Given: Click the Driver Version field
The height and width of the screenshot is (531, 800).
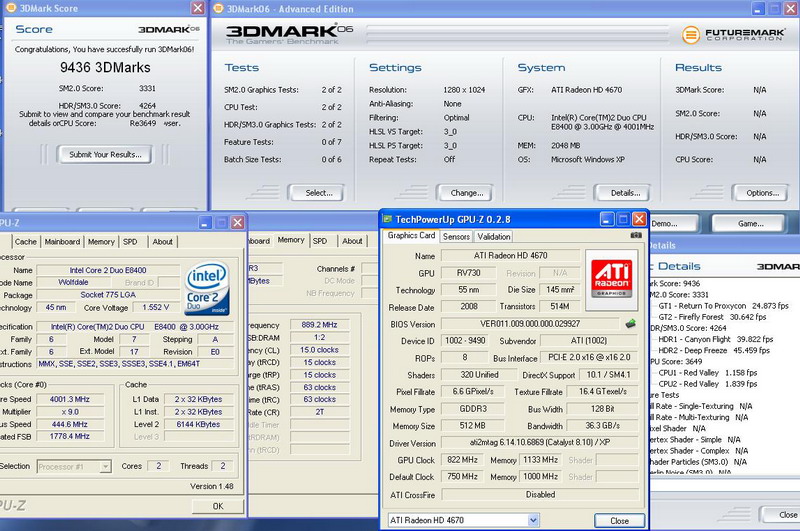Looking at the screenshot, I should [x=540, y=442].
